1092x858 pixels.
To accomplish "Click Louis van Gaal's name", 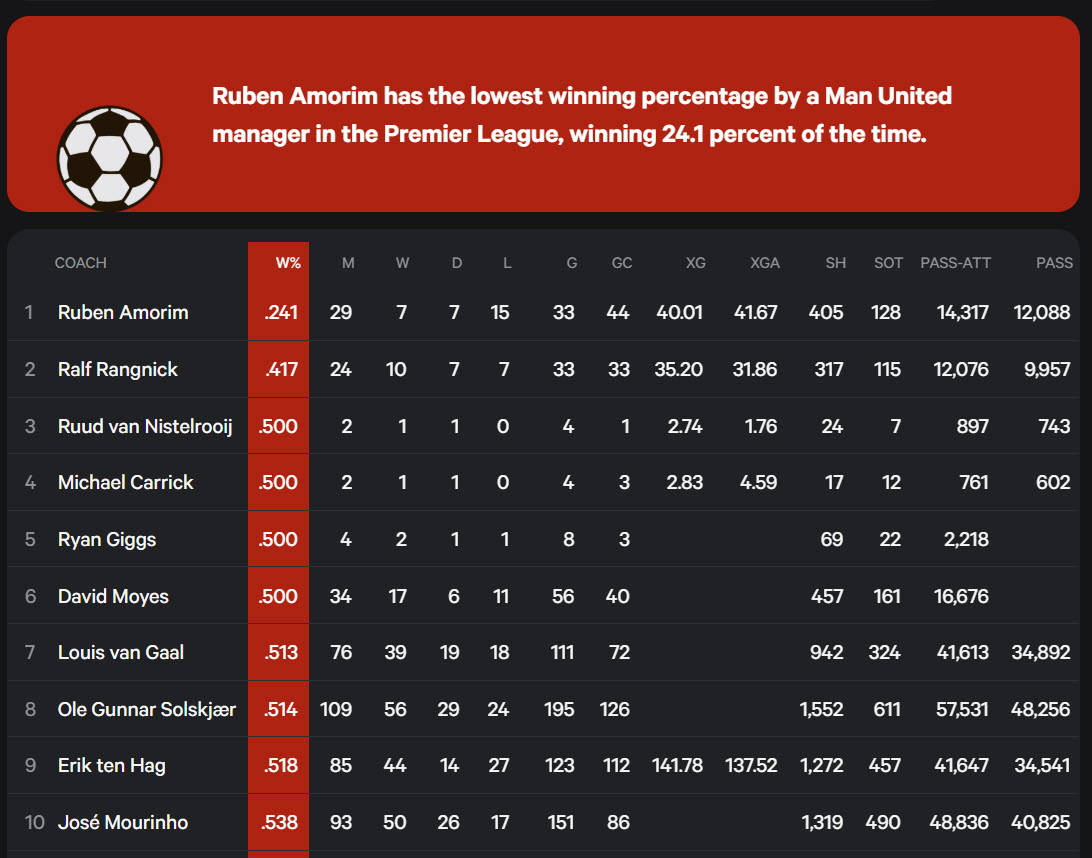I will [120, 653].
